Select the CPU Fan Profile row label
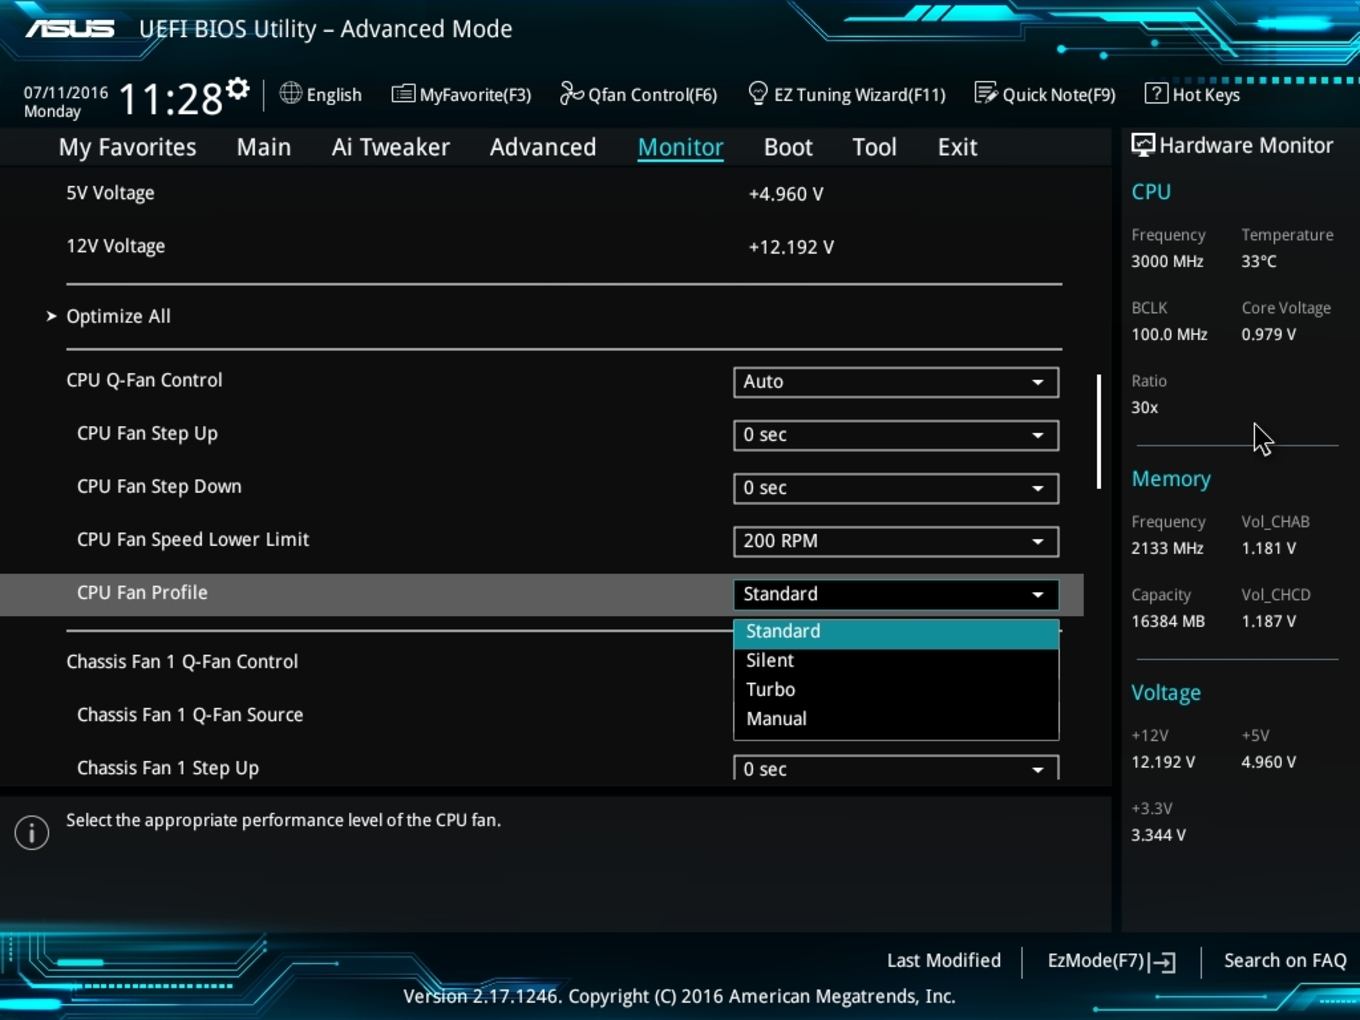 [142, 592]
